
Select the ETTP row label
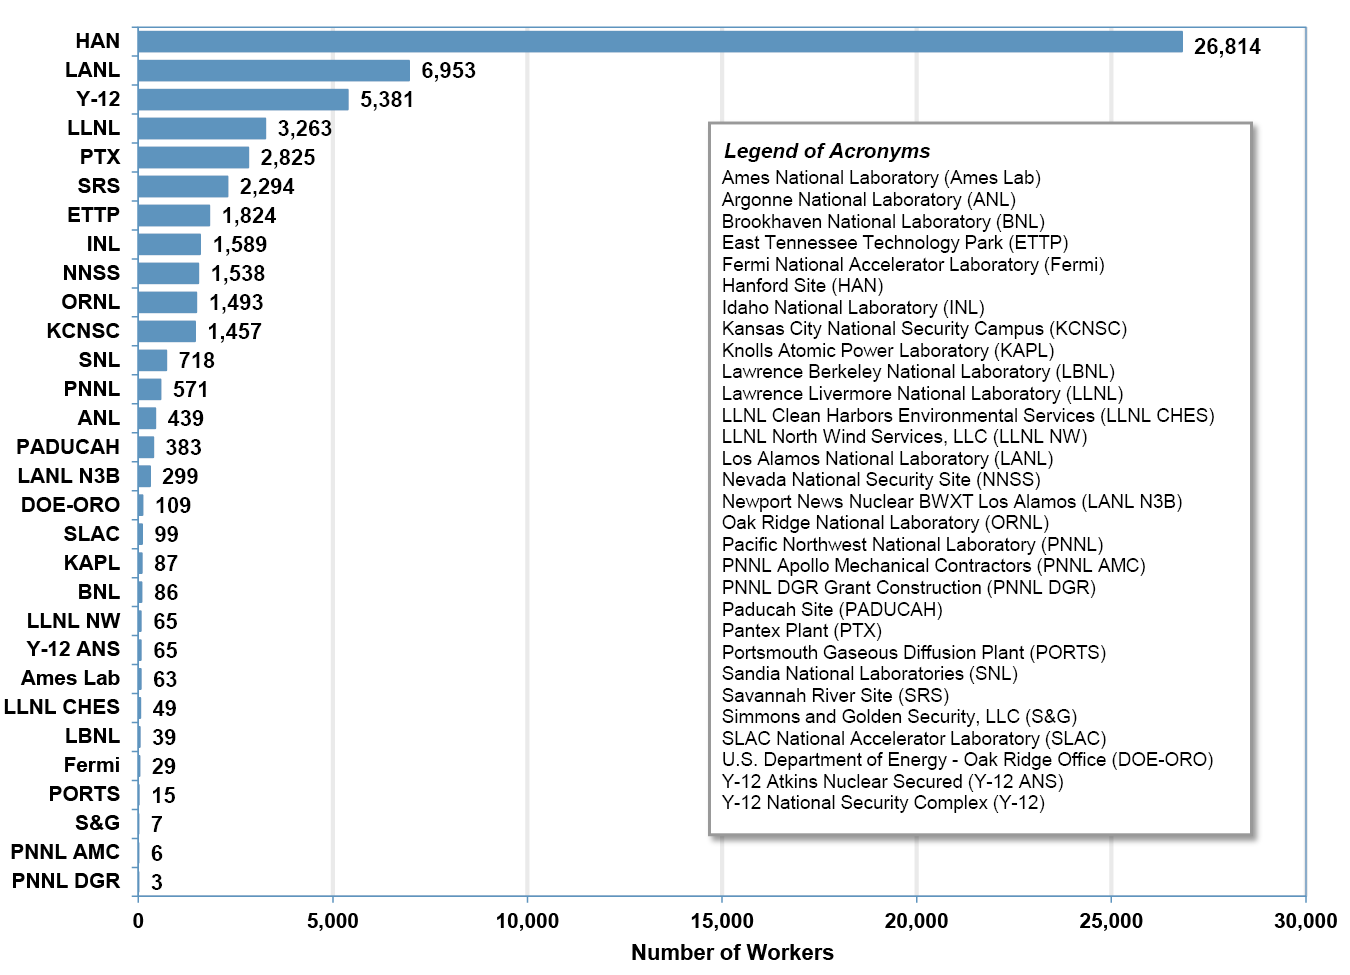click(93, 215)
